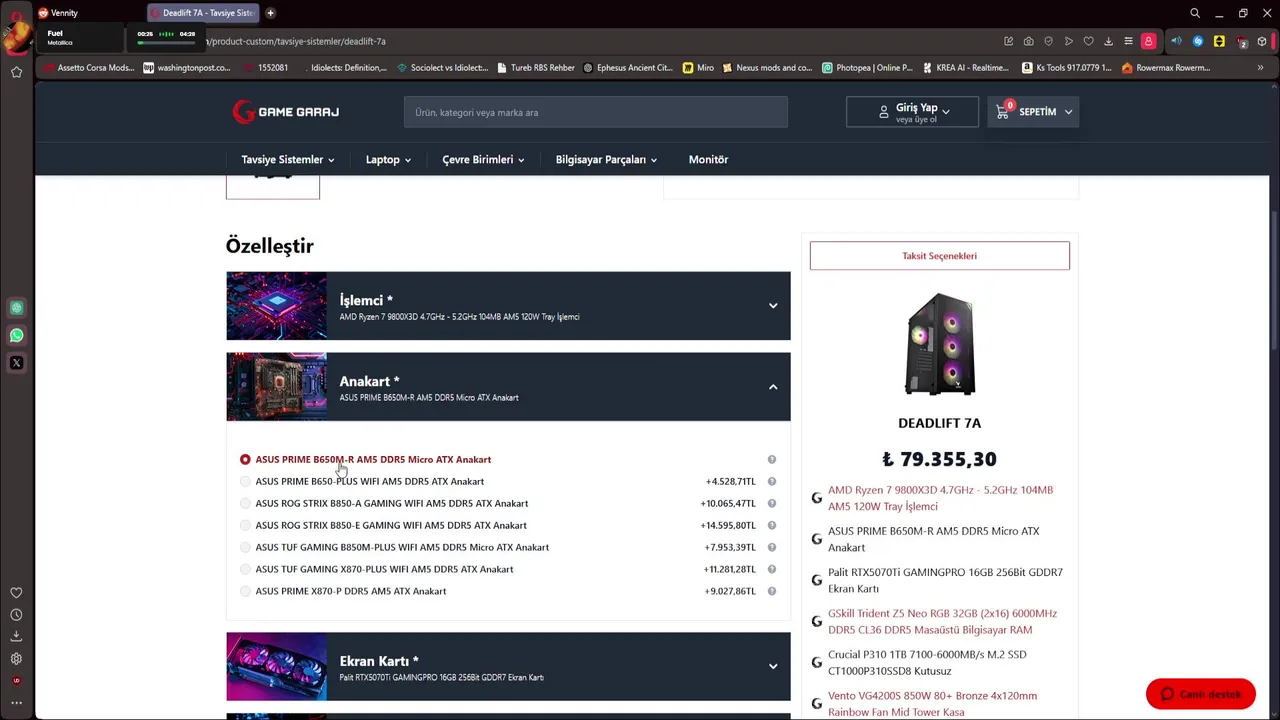
Task: Show more bookmarks with double chevron
Action: (1260, 68)
